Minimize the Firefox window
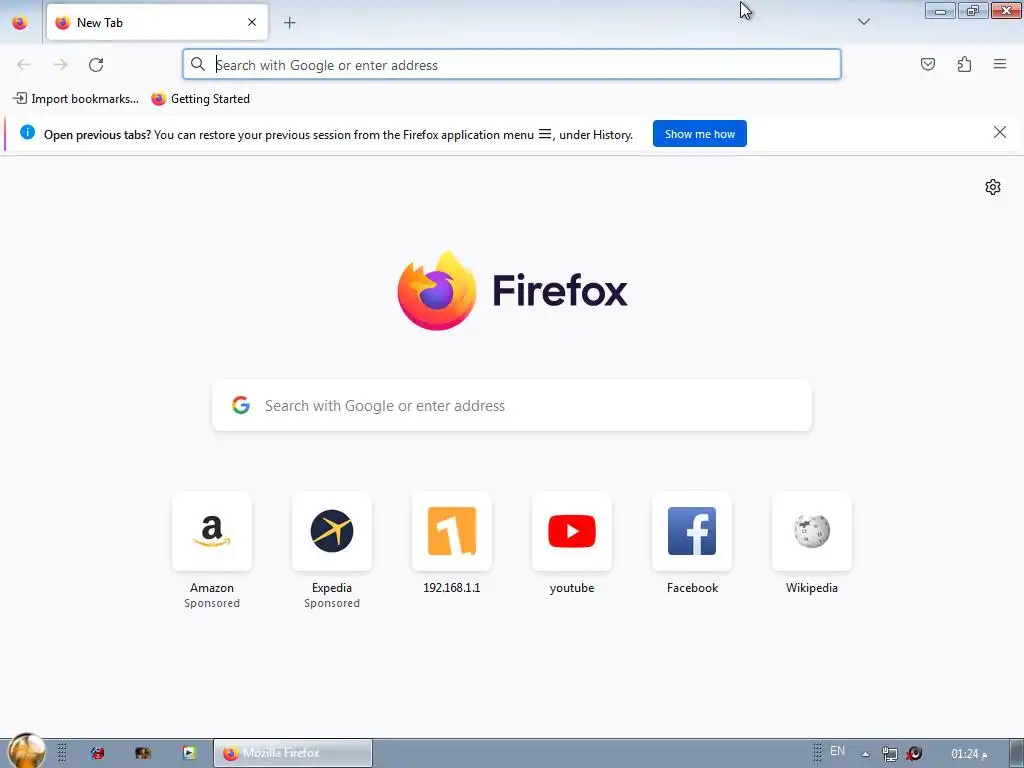This screenshot has height=768, width=1024. [x=940, y=10]
